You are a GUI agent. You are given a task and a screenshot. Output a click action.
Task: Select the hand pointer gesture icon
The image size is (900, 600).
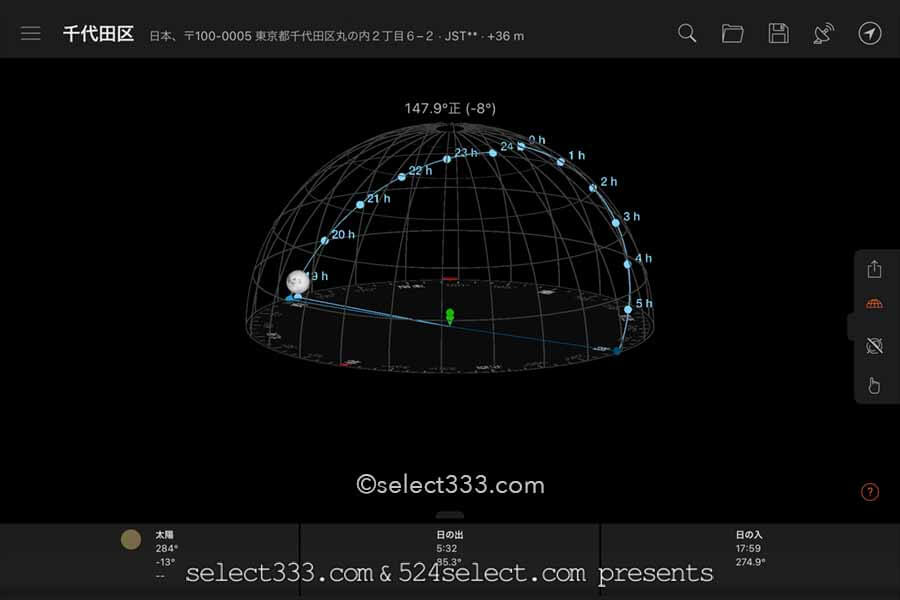pos(874,385)
